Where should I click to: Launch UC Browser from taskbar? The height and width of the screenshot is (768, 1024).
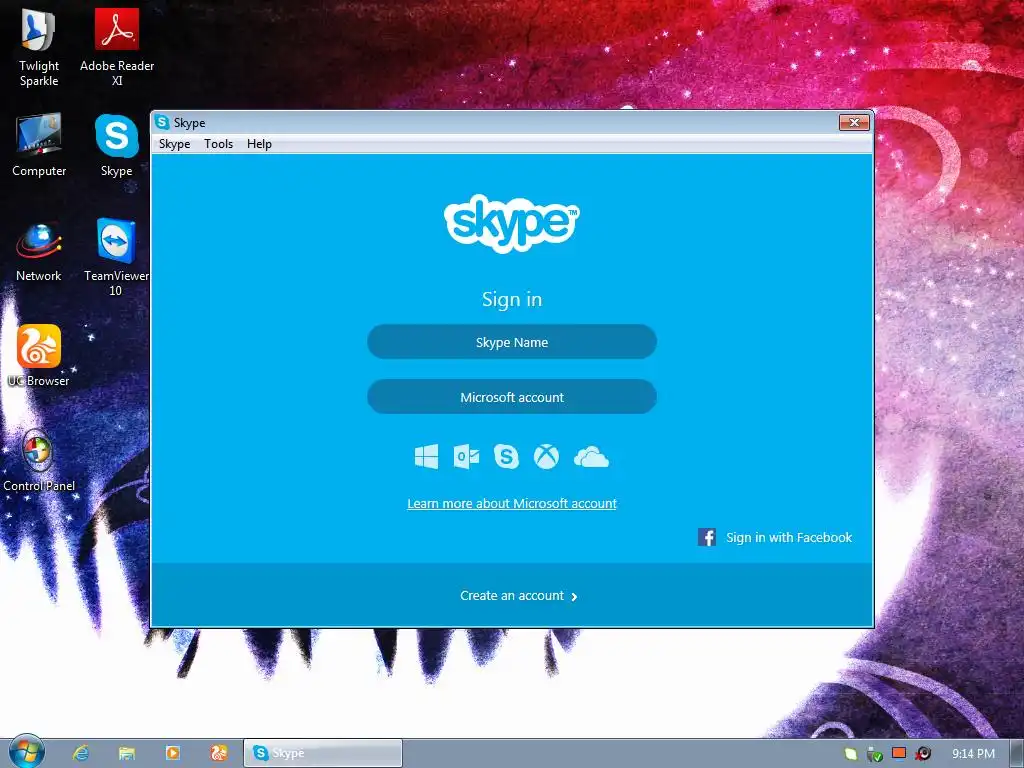click(218, 753)
